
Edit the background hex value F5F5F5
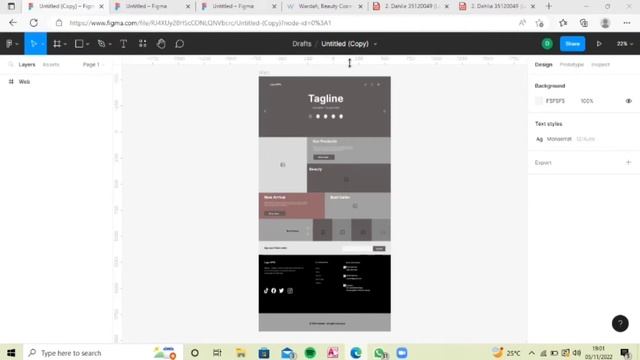(x=555, y=101)
